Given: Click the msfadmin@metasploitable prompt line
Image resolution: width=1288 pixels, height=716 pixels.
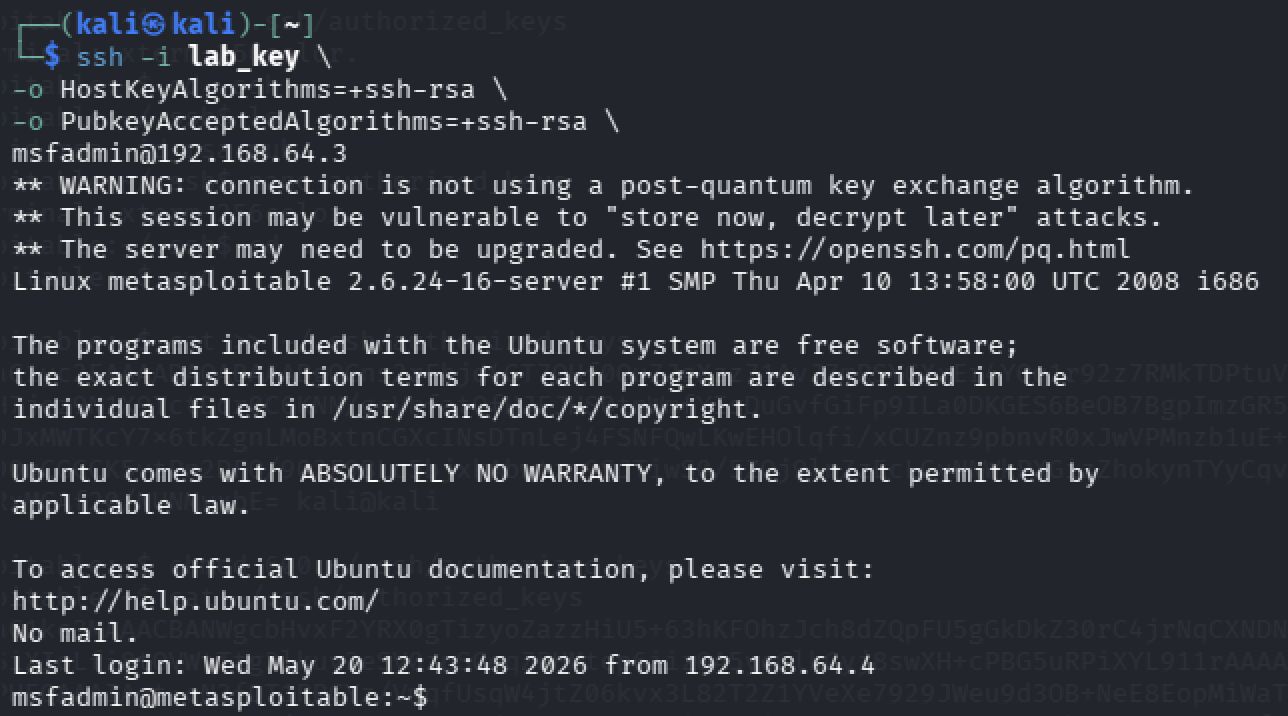Looking at the screenshot, I should tap(220, 697).
